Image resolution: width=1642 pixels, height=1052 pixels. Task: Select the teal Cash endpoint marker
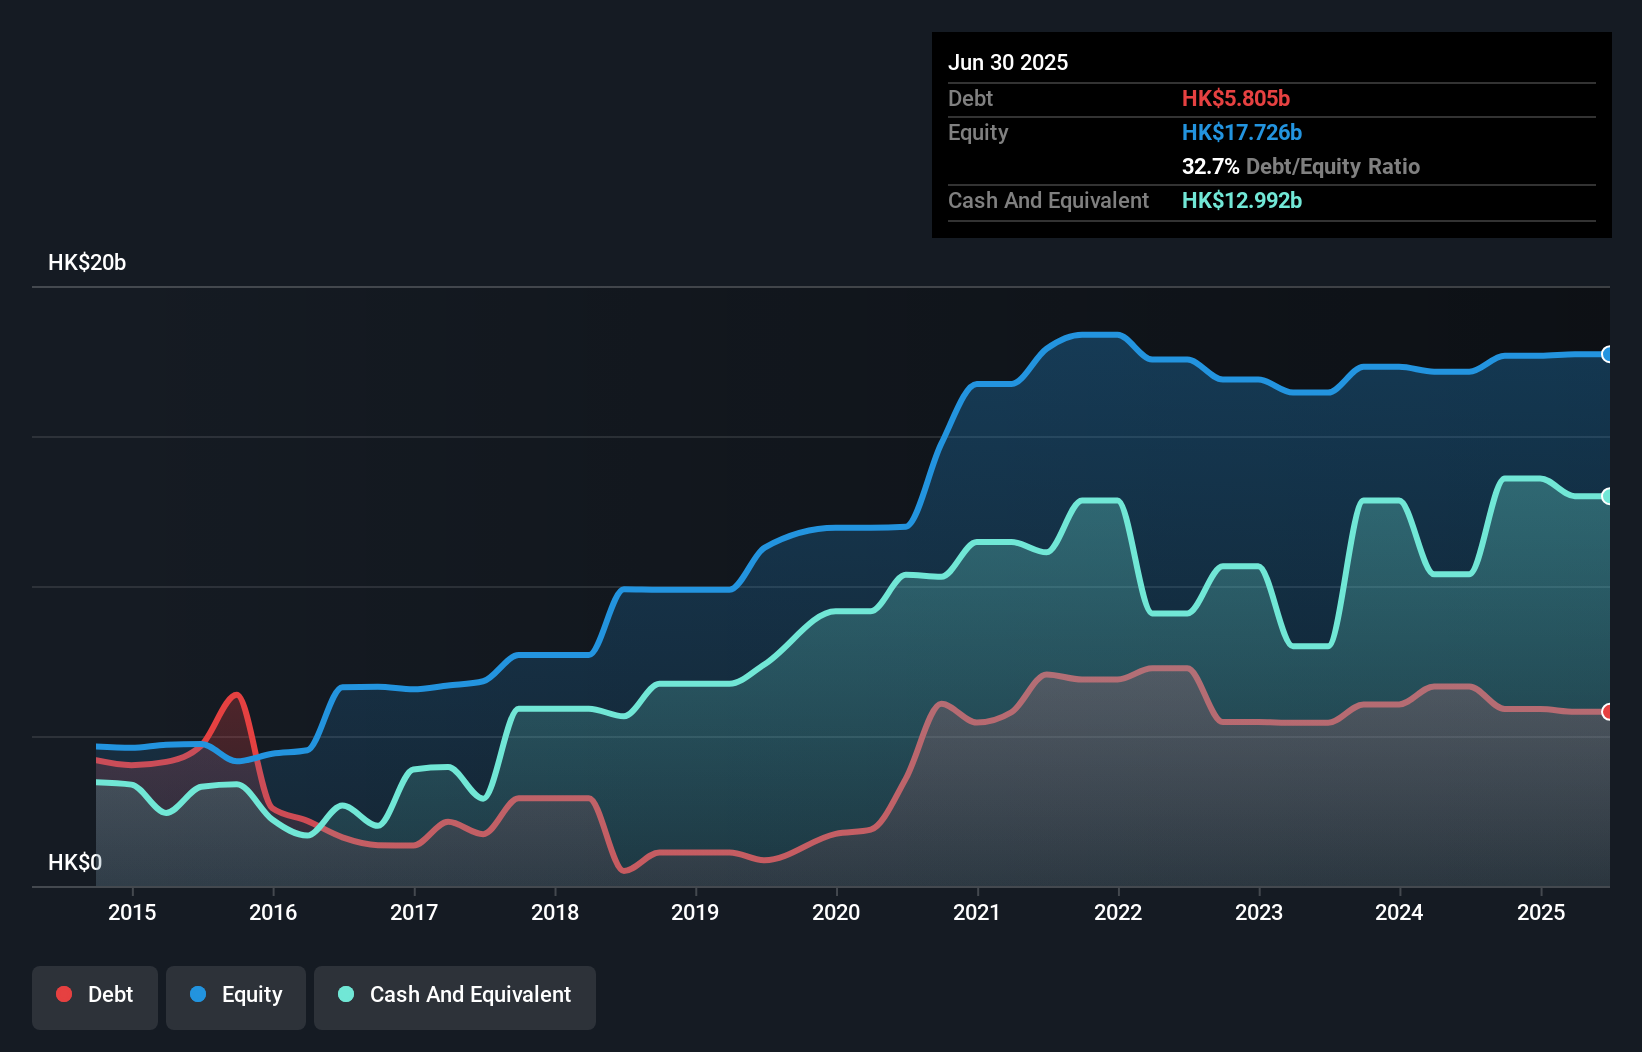(1607, 496)
